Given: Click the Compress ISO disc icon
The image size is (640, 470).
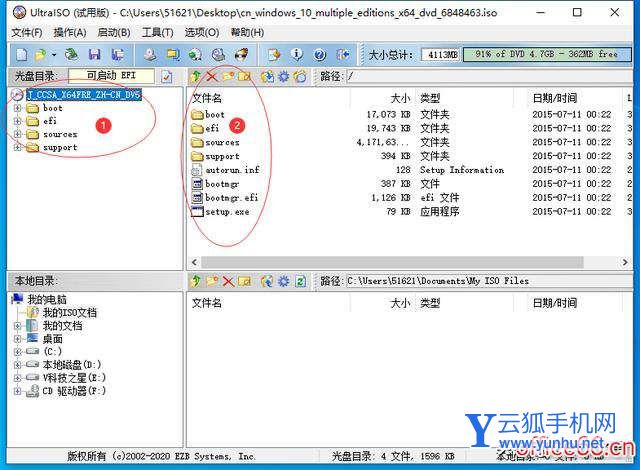Looking at the screenshot, I should [196, 54].
